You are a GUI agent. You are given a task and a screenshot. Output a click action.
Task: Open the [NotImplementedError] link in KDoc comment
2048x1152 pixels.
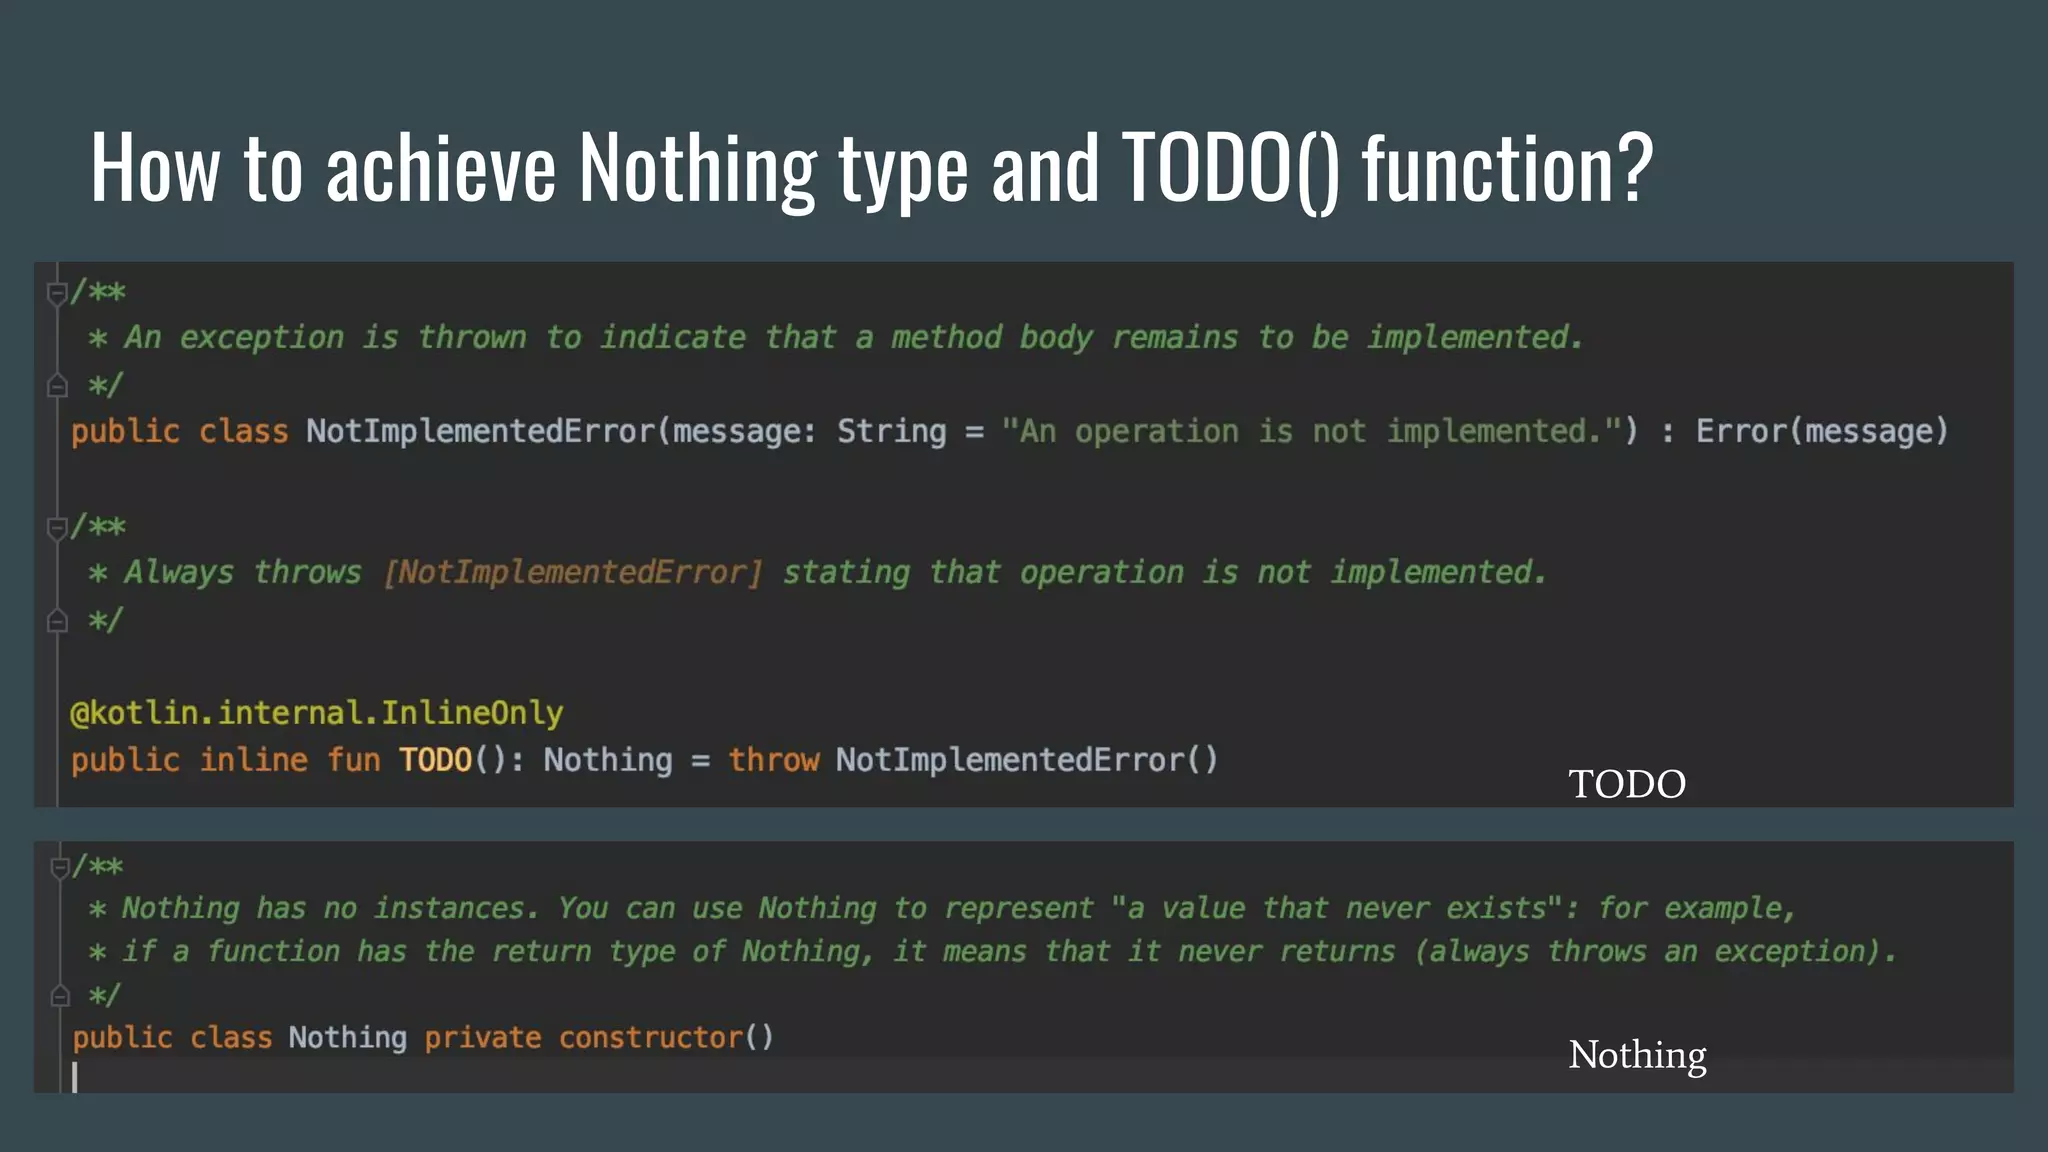(573, 573)
